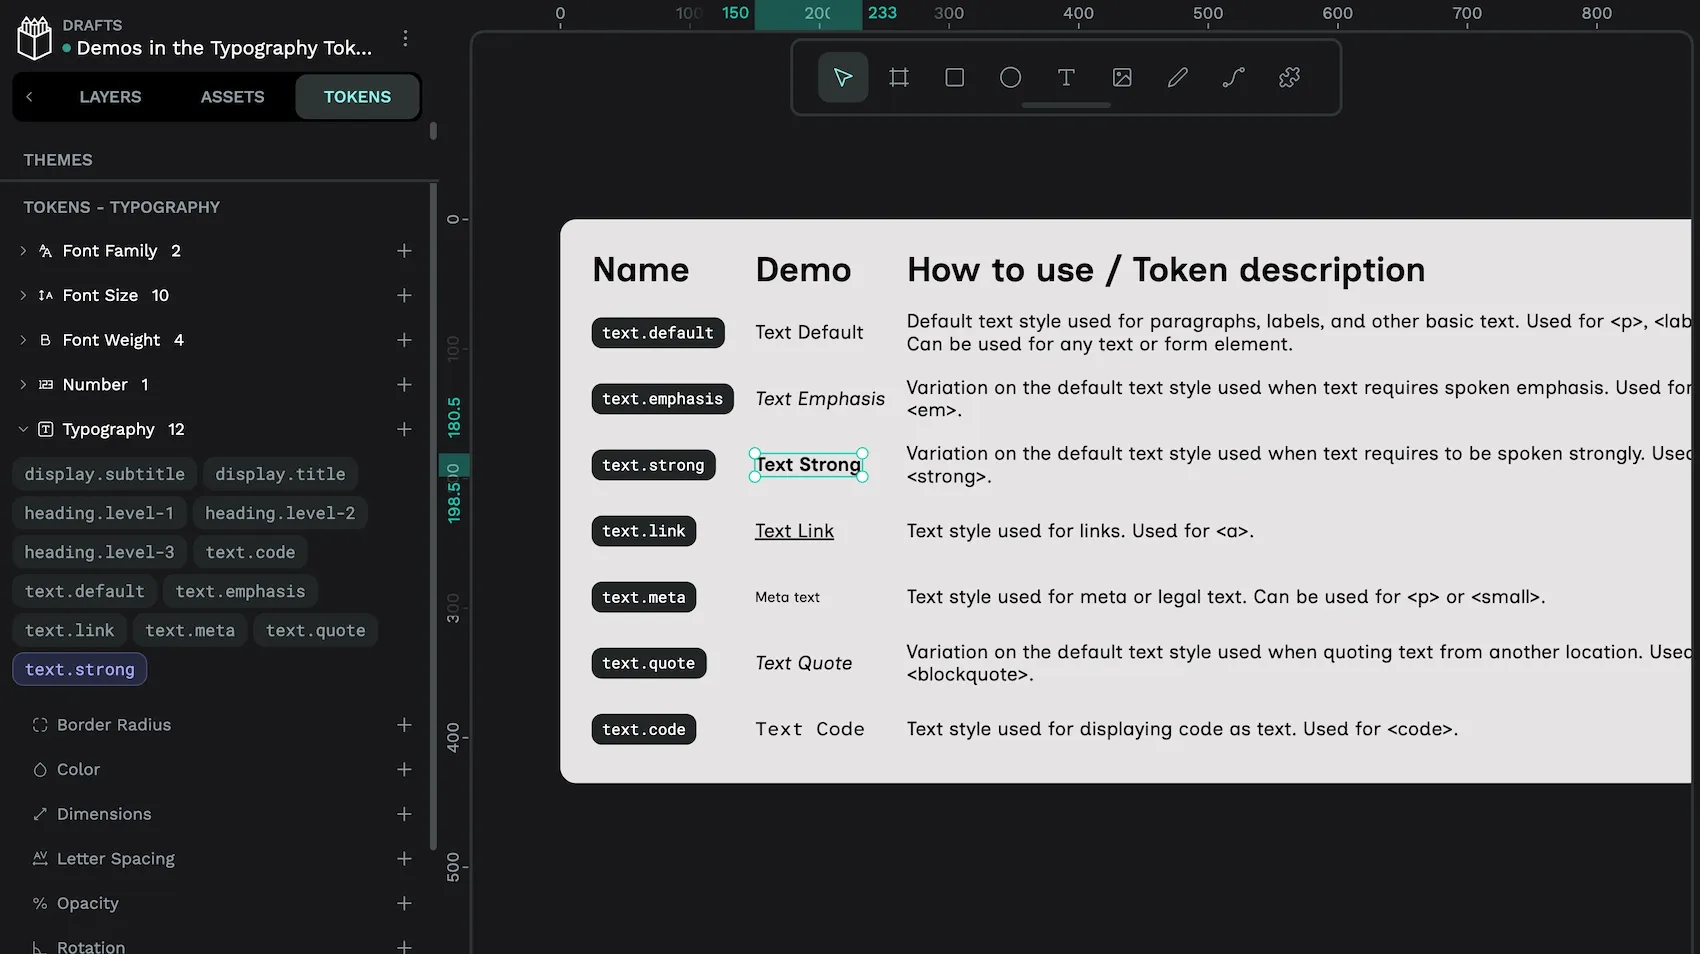
Task: Select the text.strong typography token
Action: (79, 669)
